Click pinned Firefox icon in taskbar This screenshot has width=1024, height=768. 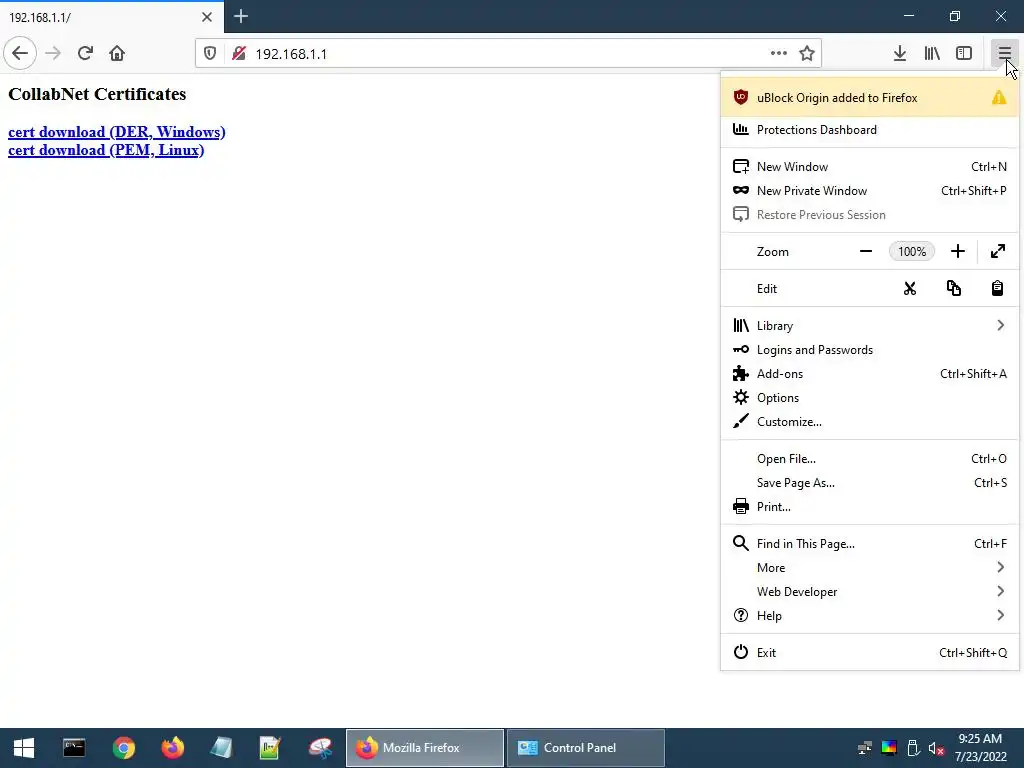(173, 748)
